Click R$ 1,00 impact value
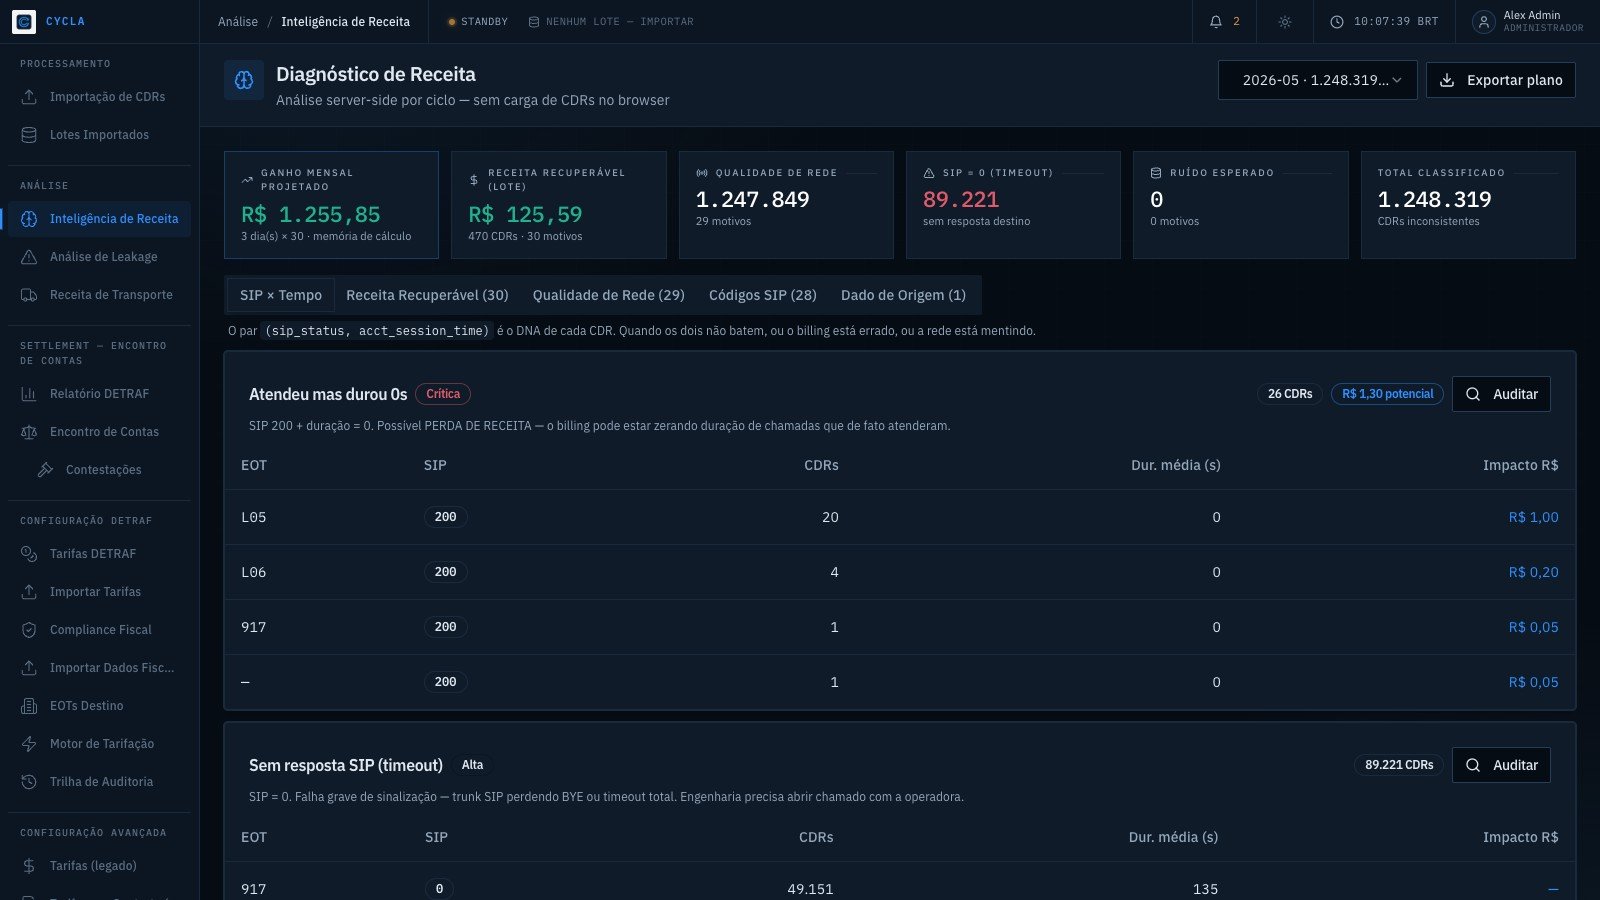 [1533, 517]
